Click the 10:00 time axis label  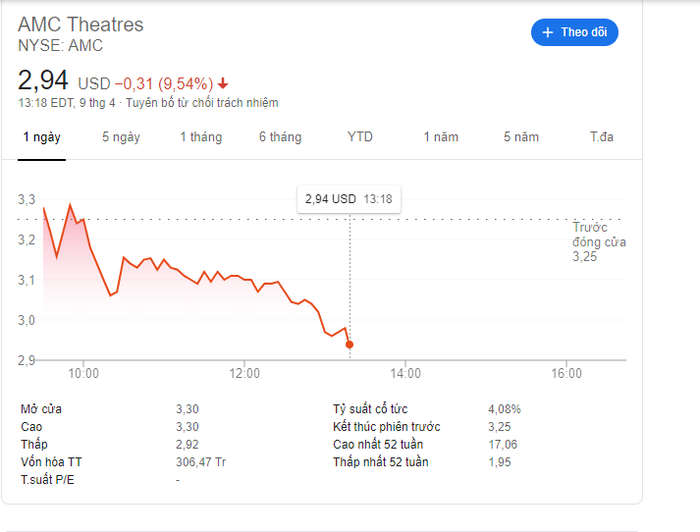tap(83, 373)
